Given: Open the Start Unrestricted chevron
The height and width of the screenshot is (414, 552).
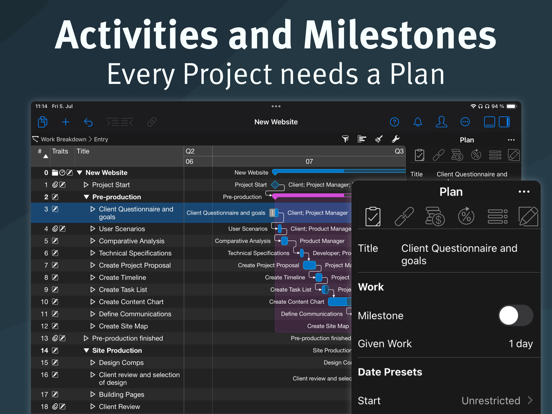Looking at the screenshot, I should 530,400.
